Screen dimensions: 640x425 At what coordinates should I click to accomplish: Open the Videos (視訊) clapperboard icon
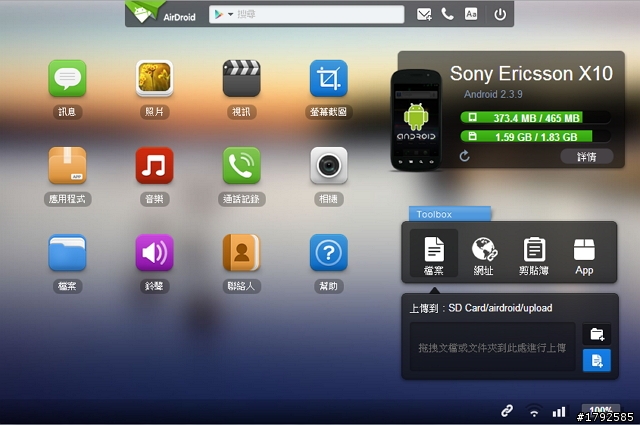coord(241,78)
